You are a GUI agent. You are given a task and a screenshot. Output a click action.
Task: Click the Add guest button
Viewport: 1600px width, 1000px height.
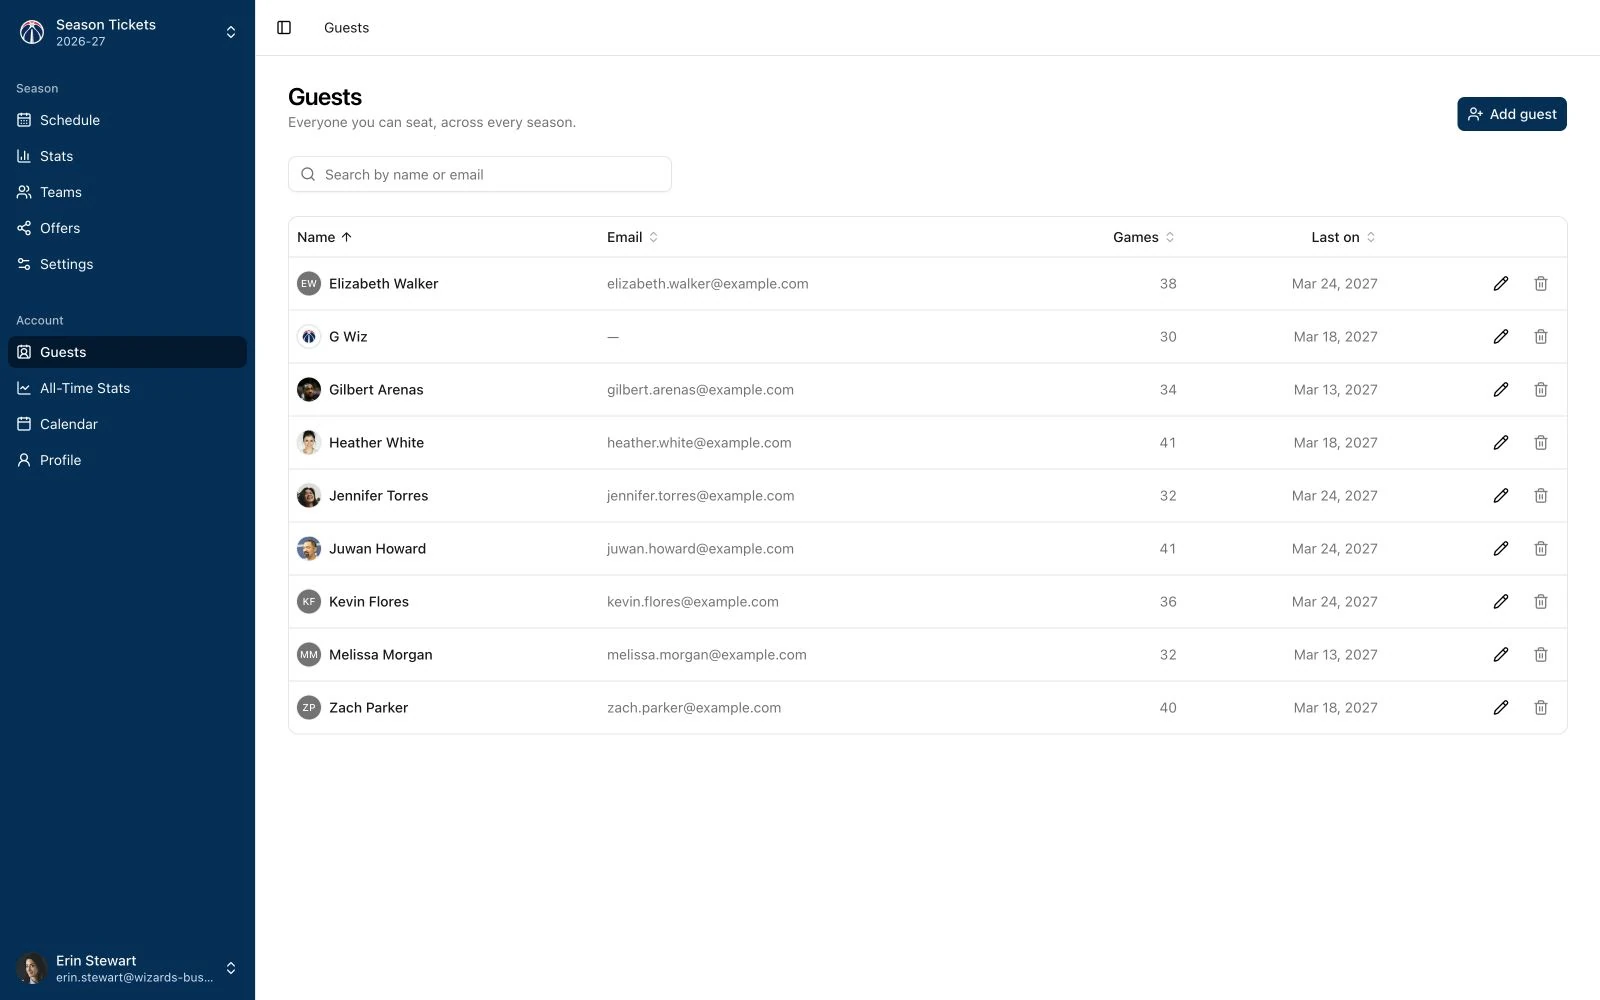tap(1512, 114)
